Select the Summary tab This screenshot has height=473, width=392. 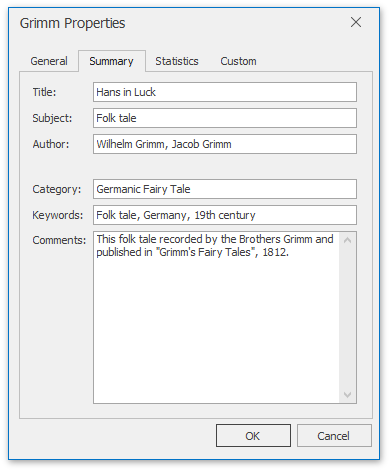tap(112, 61)
